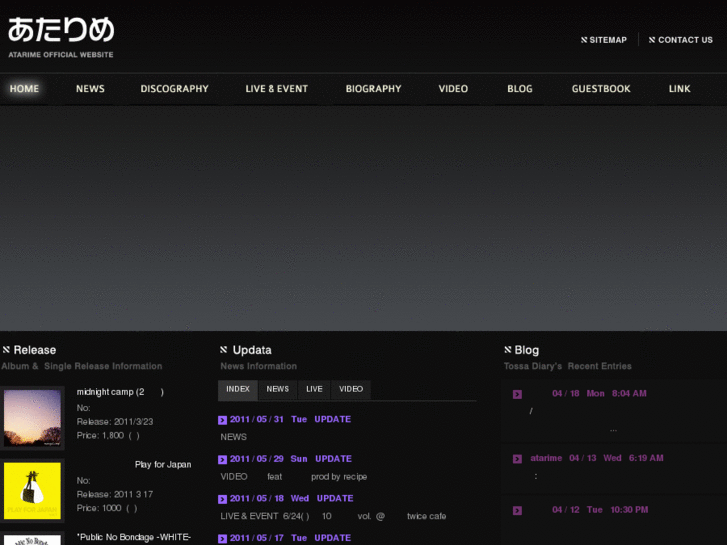The width and height of the screenshot is (727, 545).
Task: Click the purple arrow icon for 2011/05/31 update
Action: [223, 420]
